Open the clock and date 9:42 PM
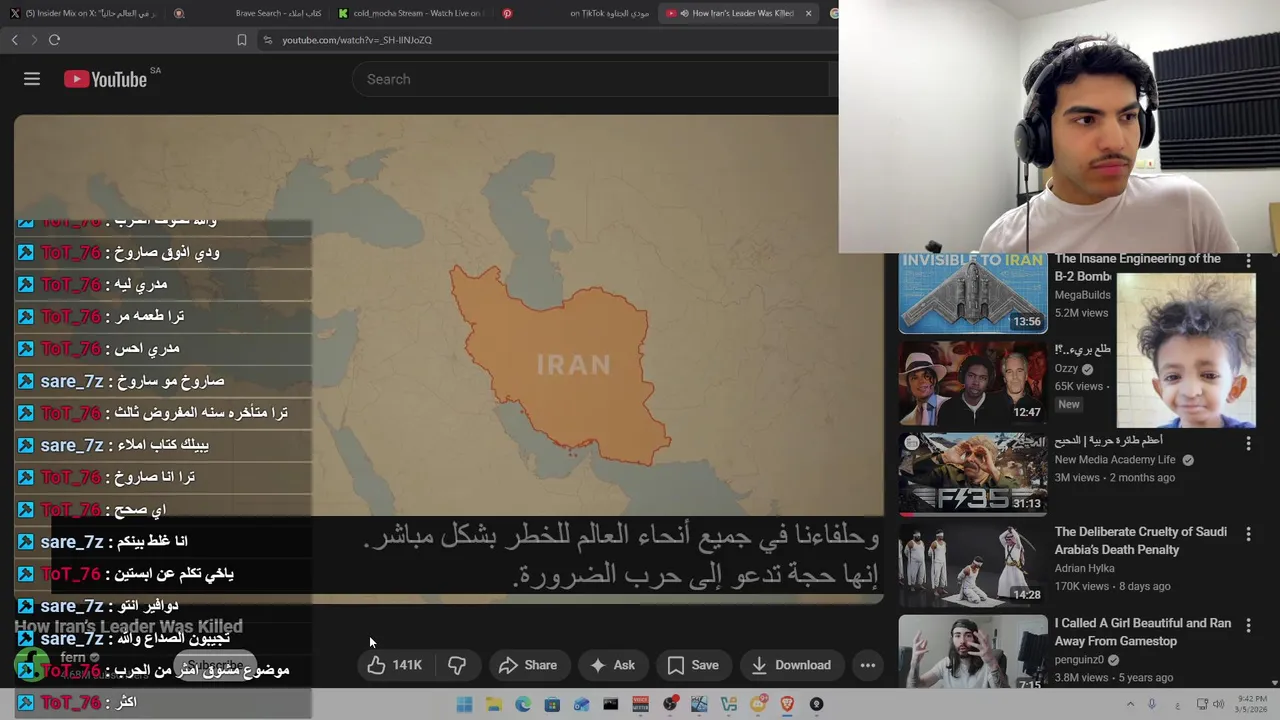This screenshot has height=720, width=1280. click(x=1253, y=704)
